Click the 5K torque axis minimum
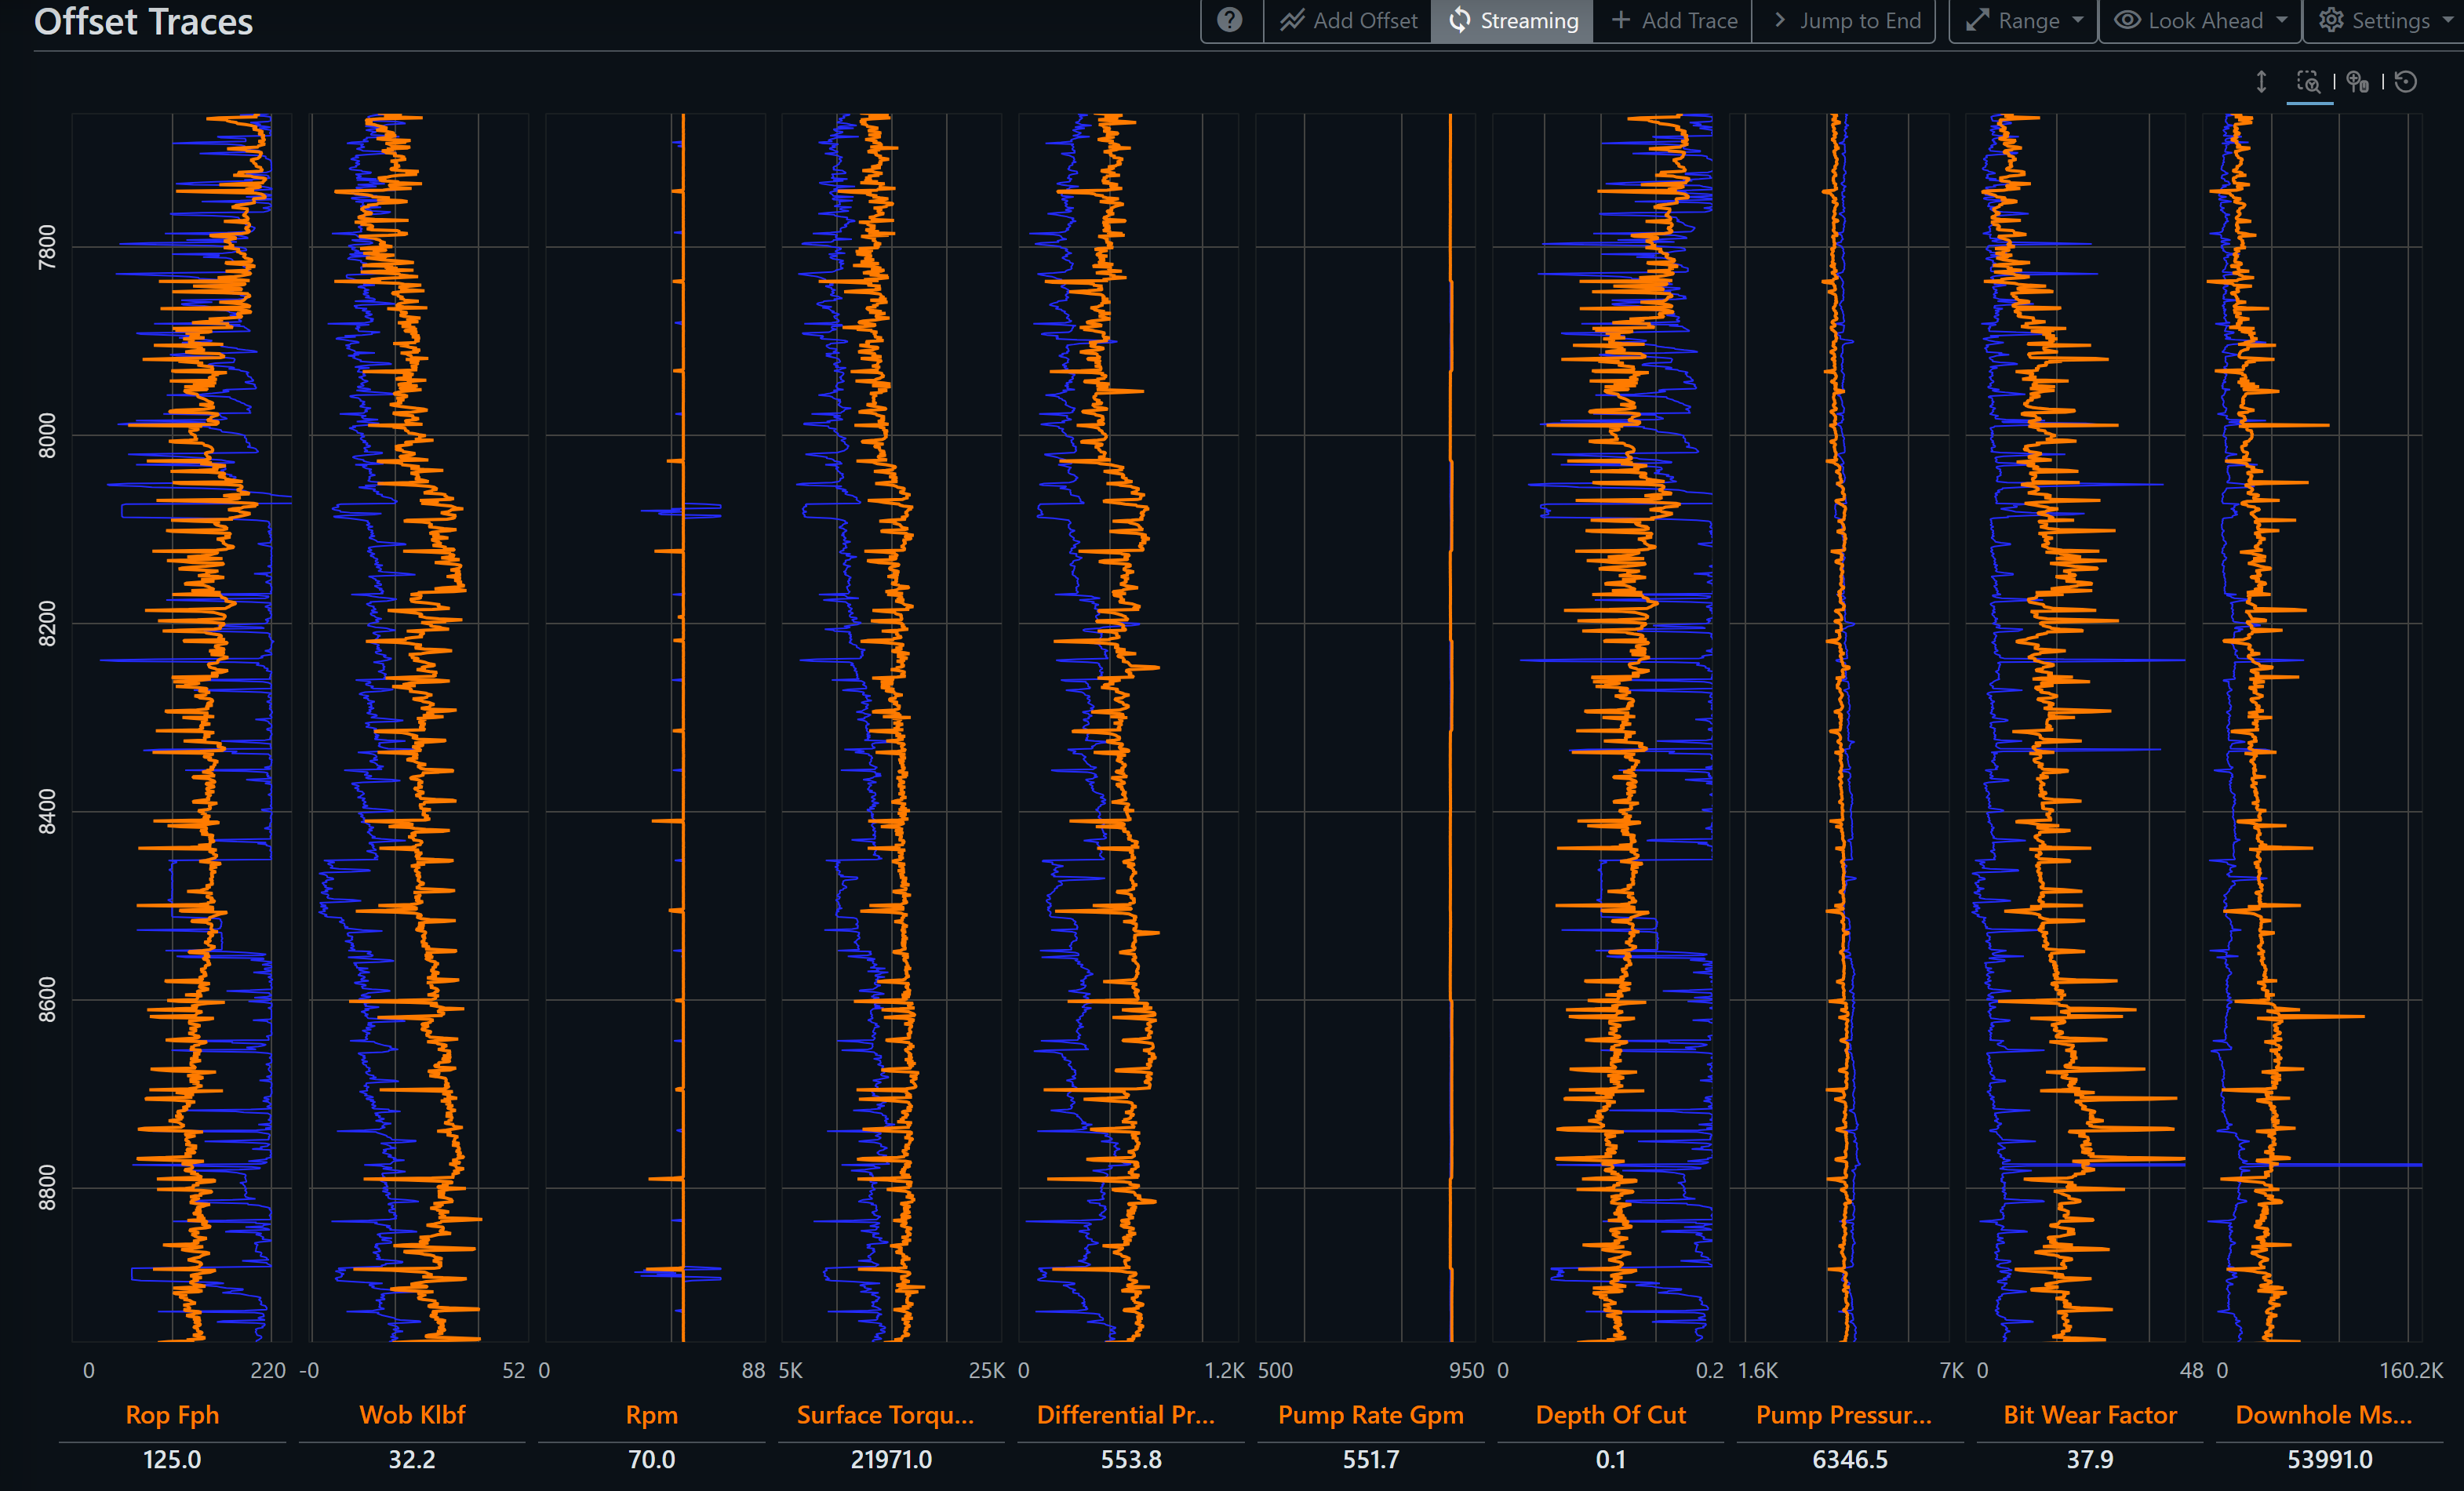 [x=790, y=1370]
